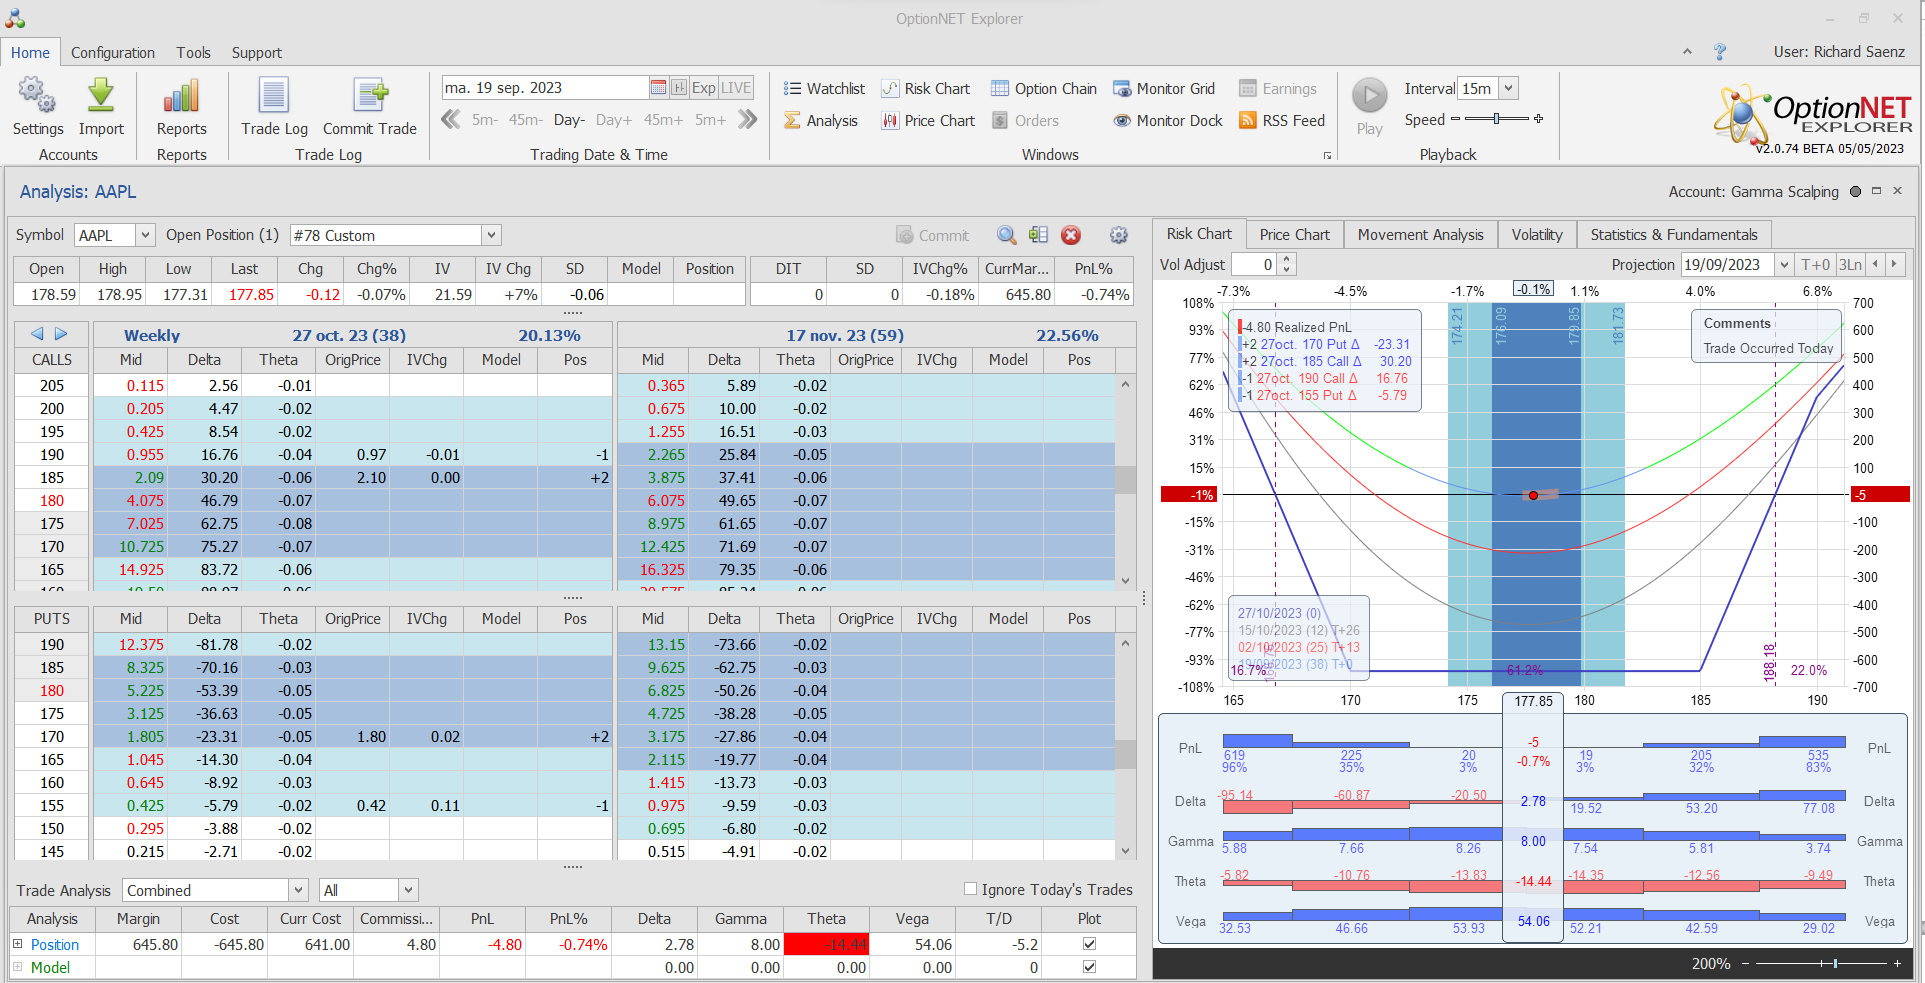Click previous expiration left arrow in chain
Screen dimensions: 1925x983
pos(37,334)
